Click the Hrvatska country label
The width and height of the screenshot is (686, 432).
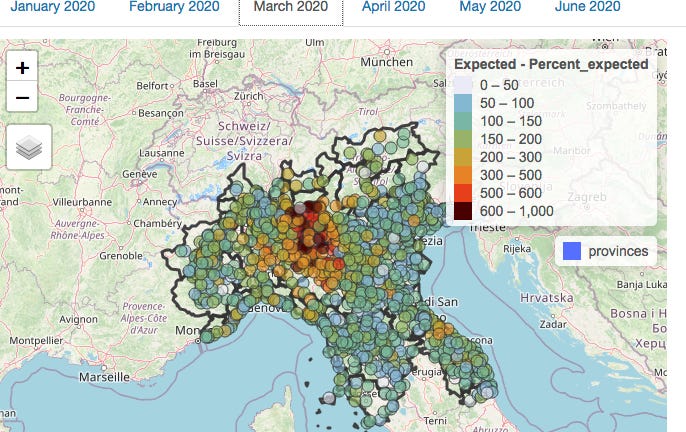coord(546,298)
